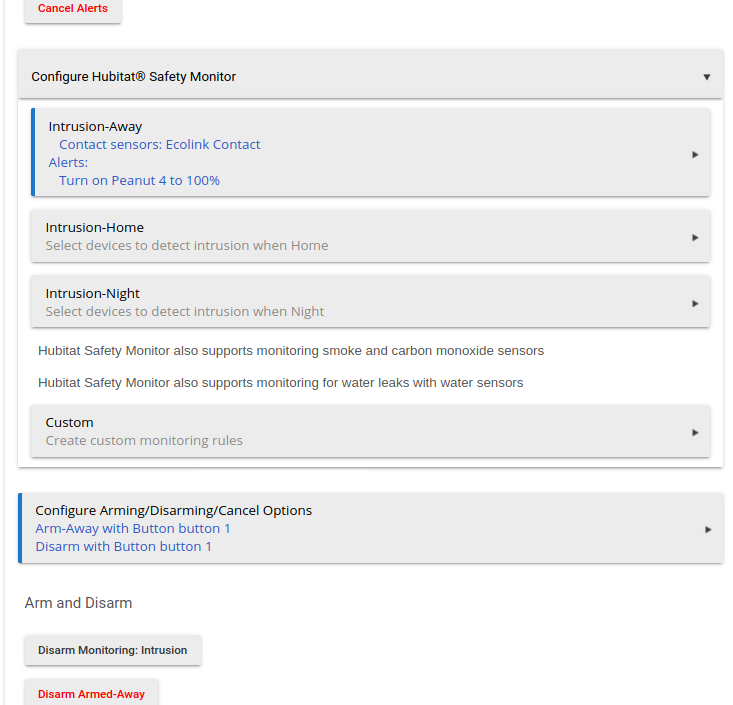
Task: Open the Intrusion-Away settings
Action: 371,152
